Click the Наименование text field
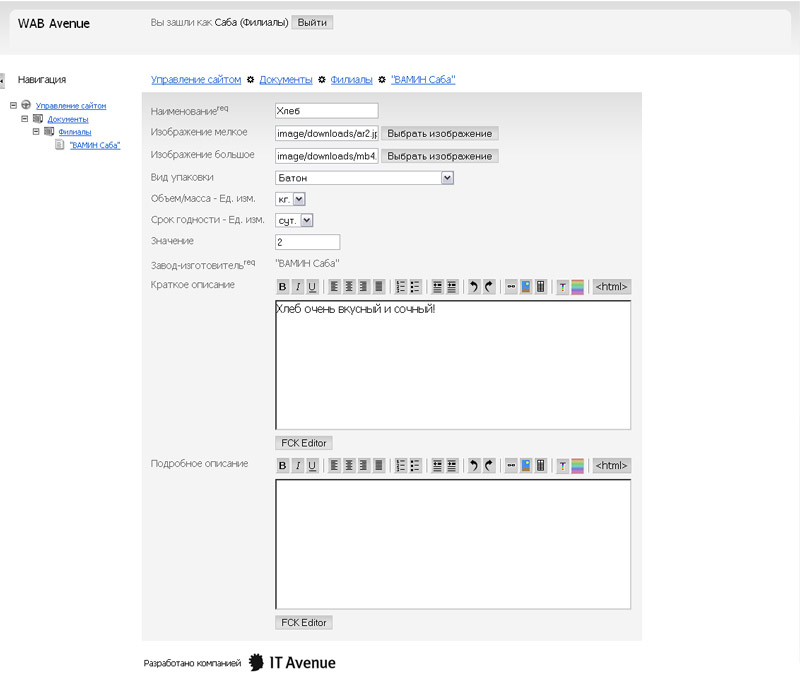This screenshot has width=800, height=690. pyautogui.click(x=326, y=111)
